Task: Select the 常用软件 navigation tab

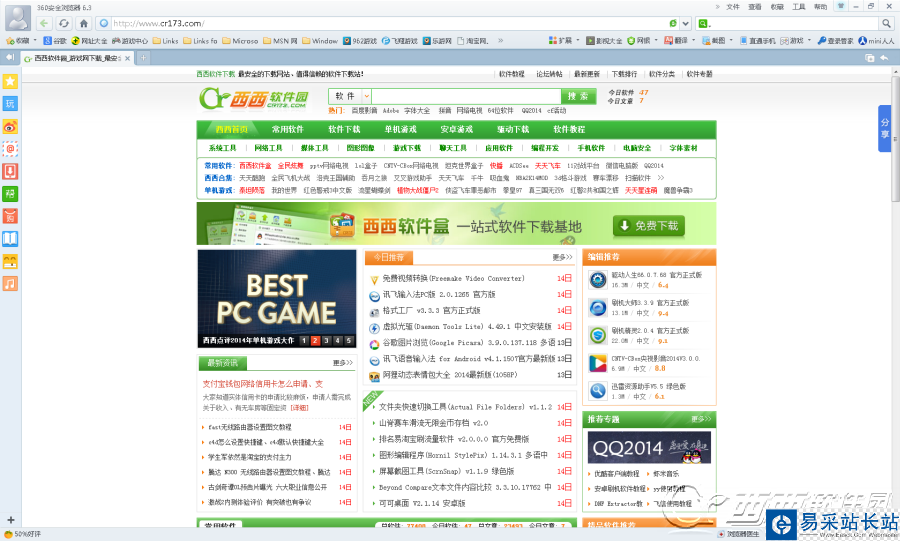Action: tap(288, 129)
